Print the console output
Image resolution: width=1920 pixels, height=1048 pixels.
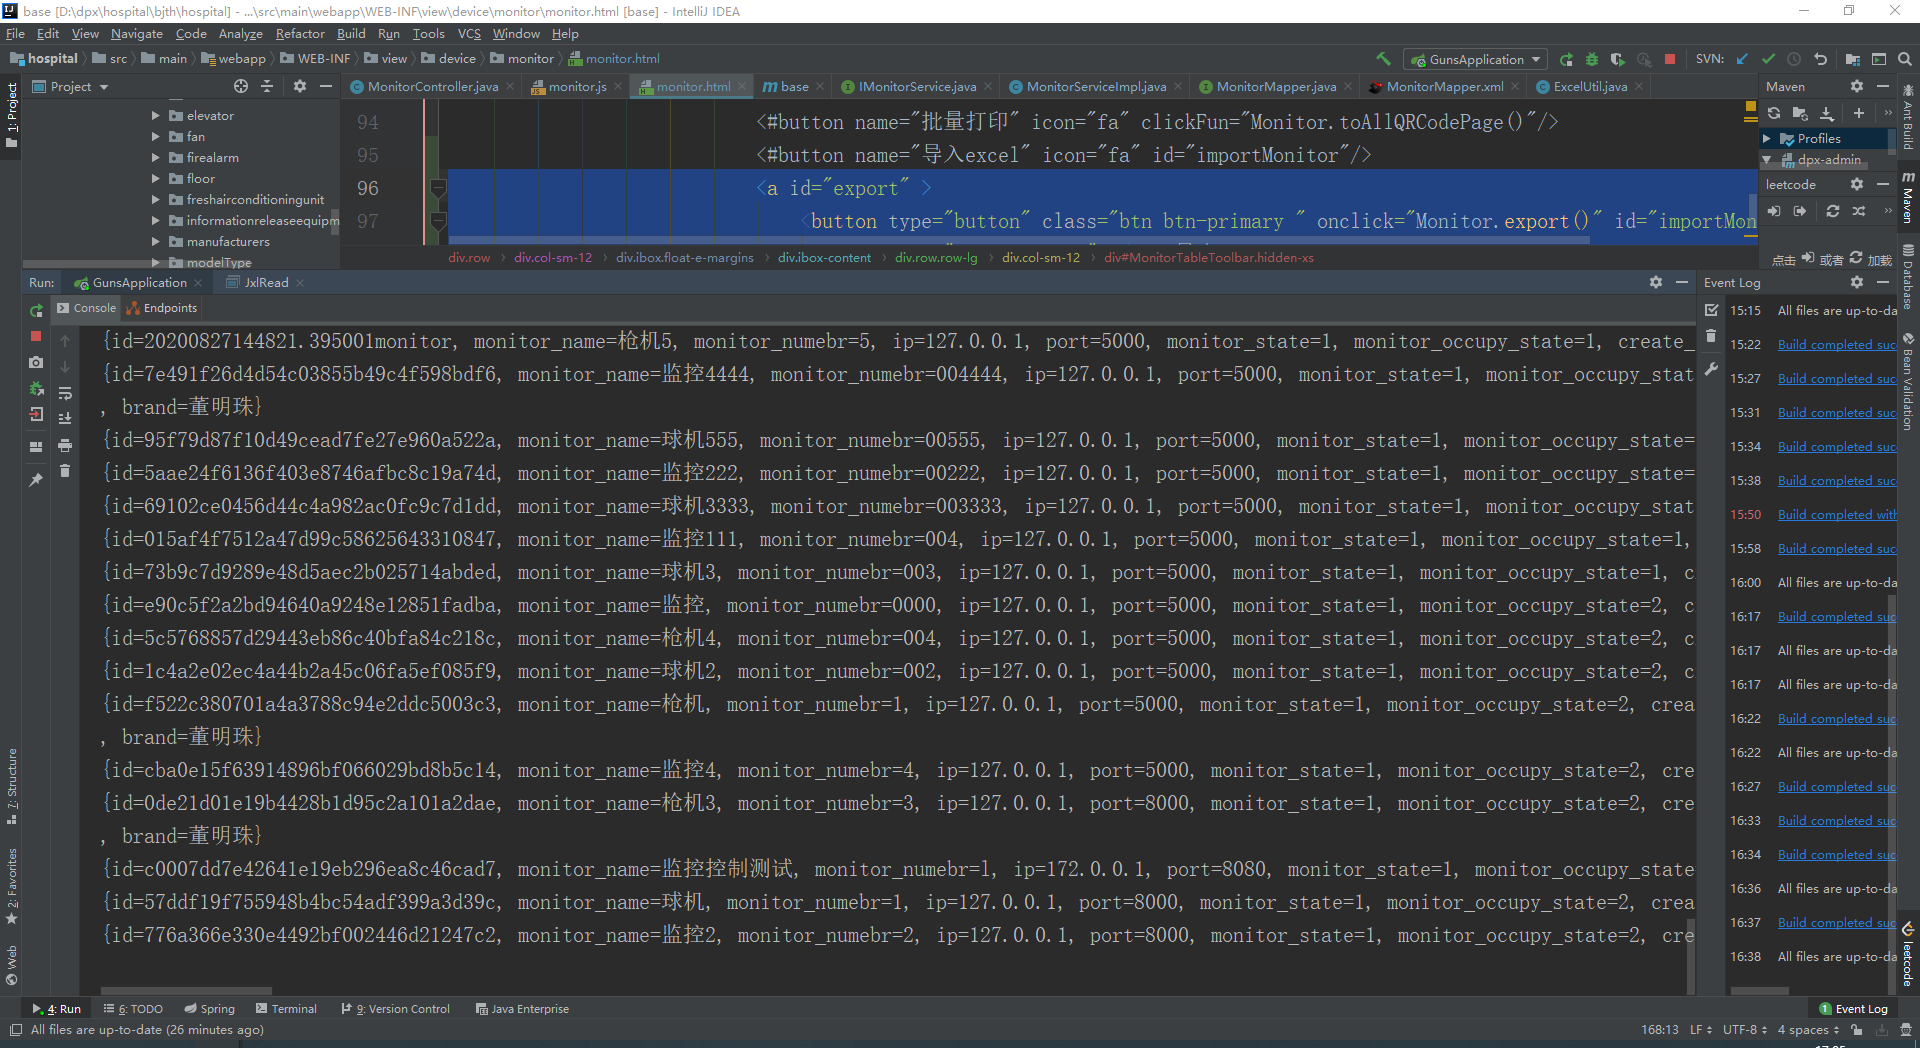[x=65, y=445]
